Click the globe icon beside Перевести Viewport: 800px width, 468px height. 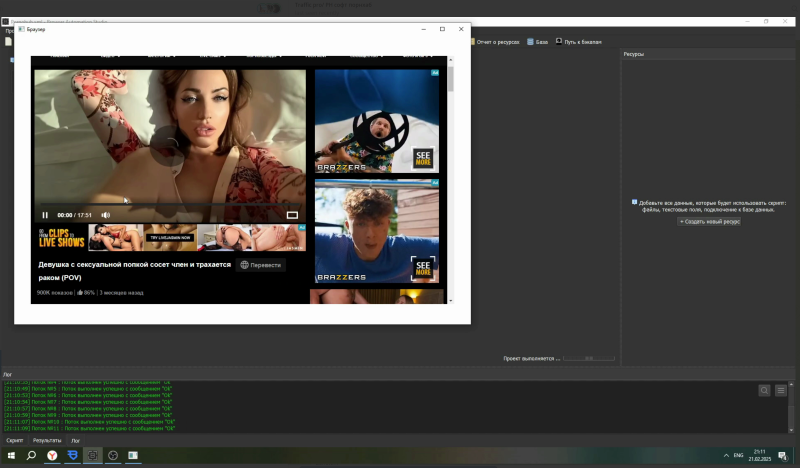(243, 265)
